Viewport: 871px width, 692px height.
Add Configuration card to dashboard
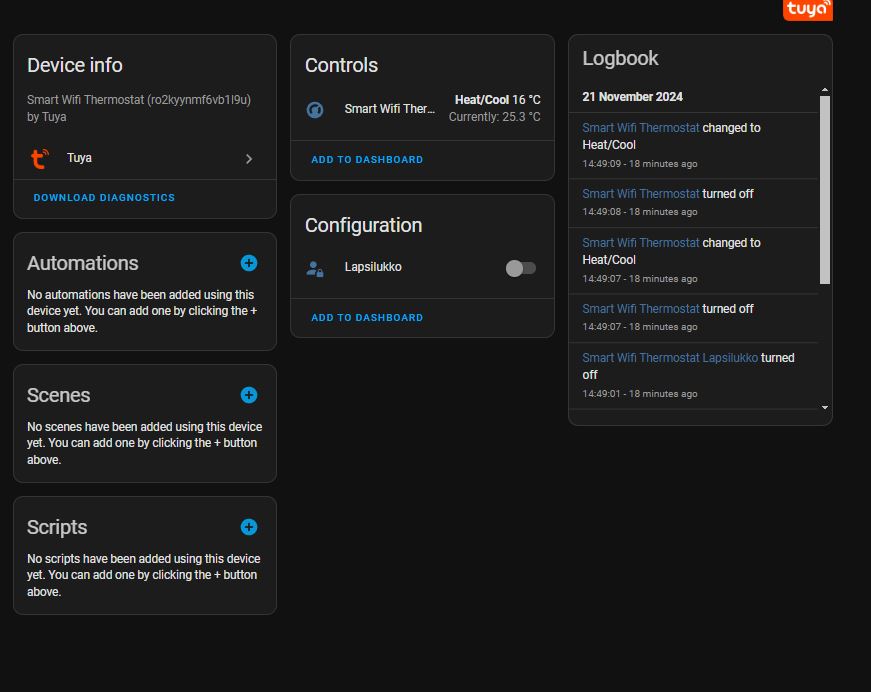(367, 318)
